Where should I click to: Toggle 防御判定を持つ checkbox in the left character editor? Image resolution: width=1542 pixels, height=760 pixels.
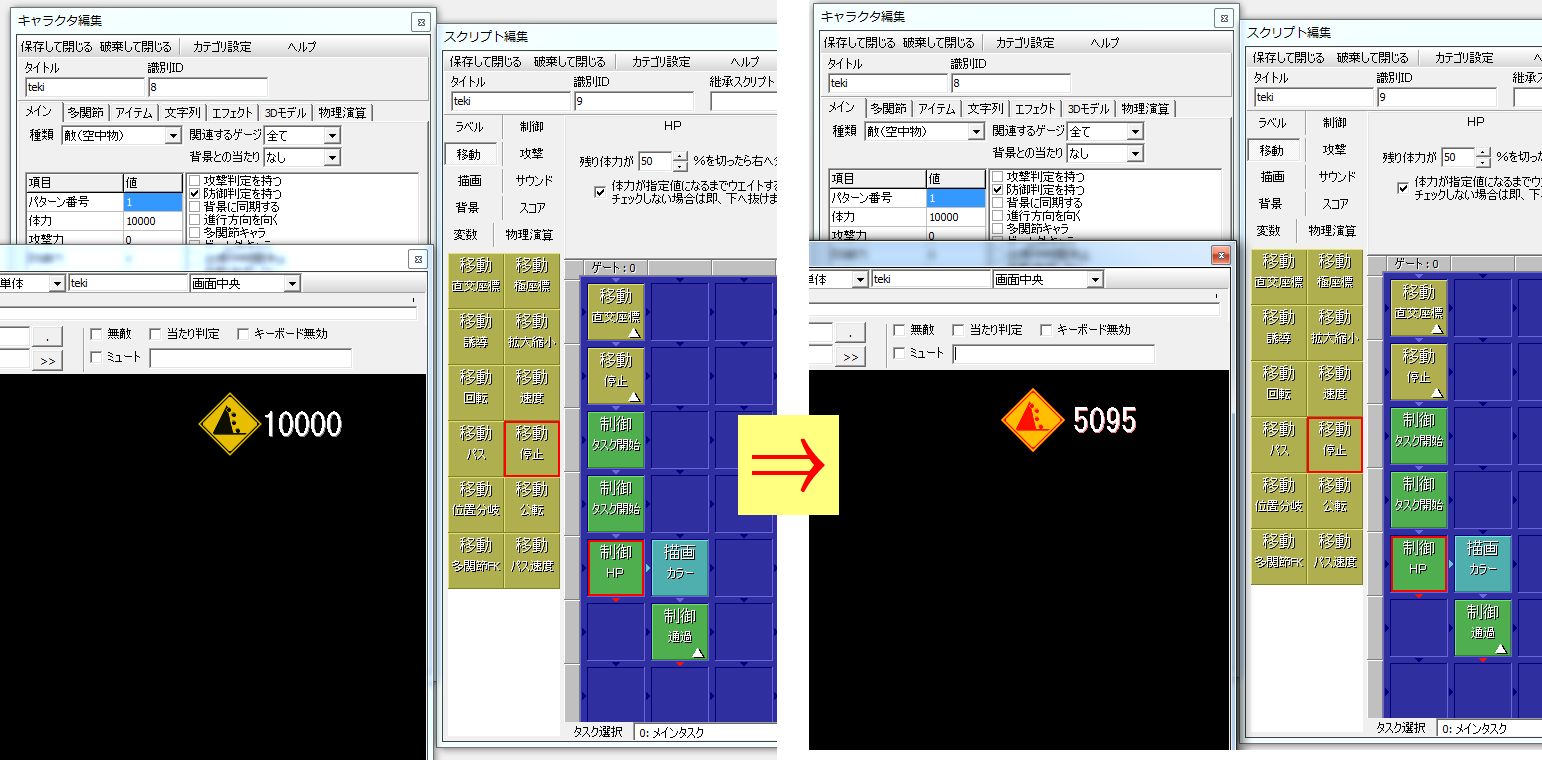tap(195, 193)
